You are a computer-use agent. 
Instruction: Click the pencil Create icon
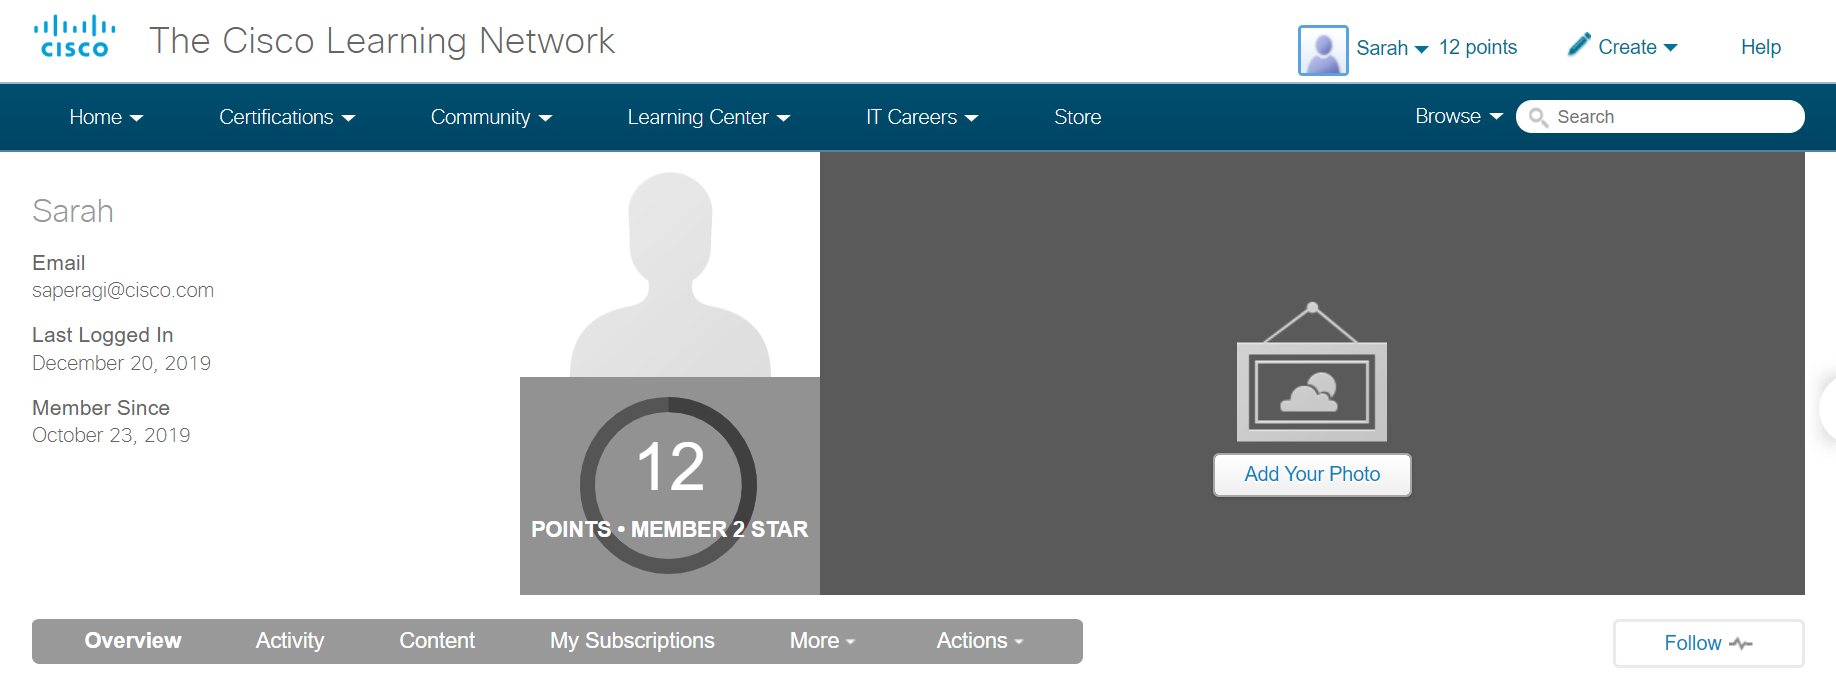click(x=1579, y=44)
